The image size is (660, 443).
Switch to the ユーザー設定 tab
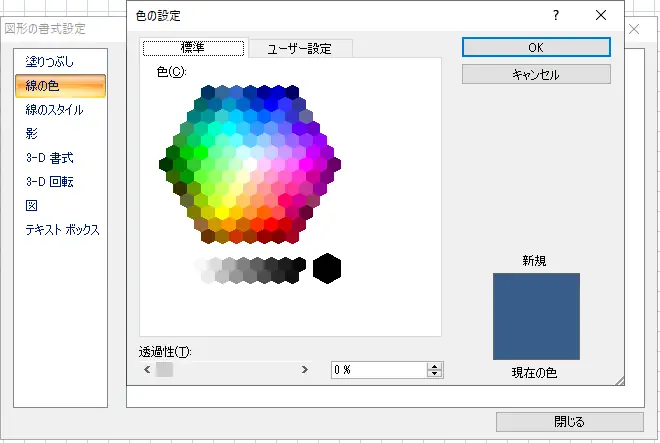pyautogui.click(x=299, y=48)
